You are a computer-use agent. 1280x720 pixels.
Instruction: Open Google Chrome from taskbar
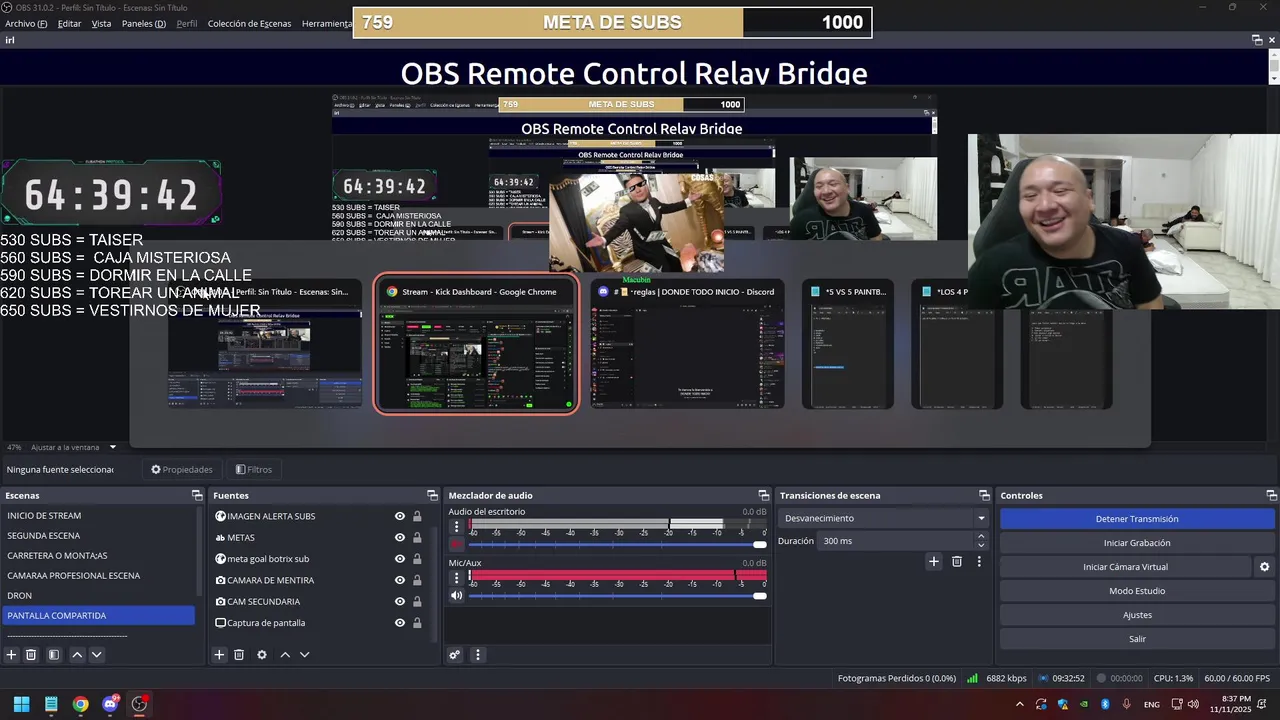(x=81, y=704)
